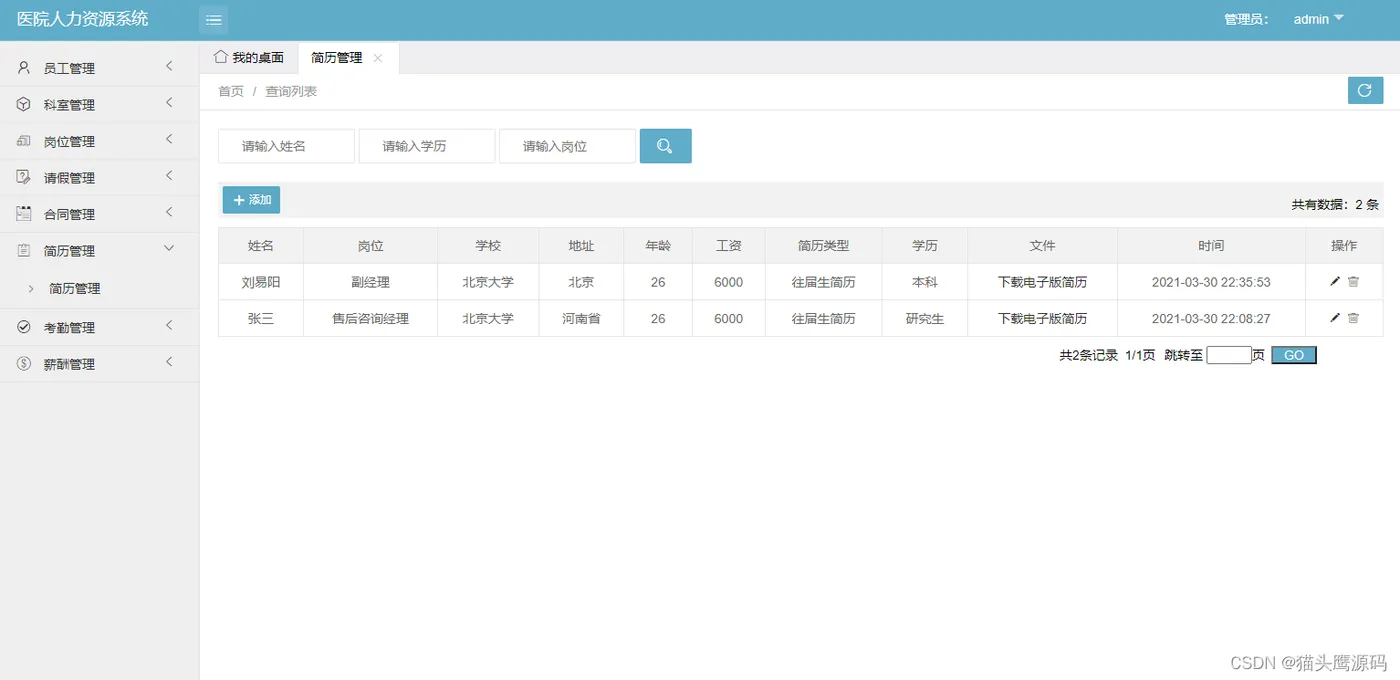Click the refresh icon button
The image size is (1400, 680).
(1365, 91)
